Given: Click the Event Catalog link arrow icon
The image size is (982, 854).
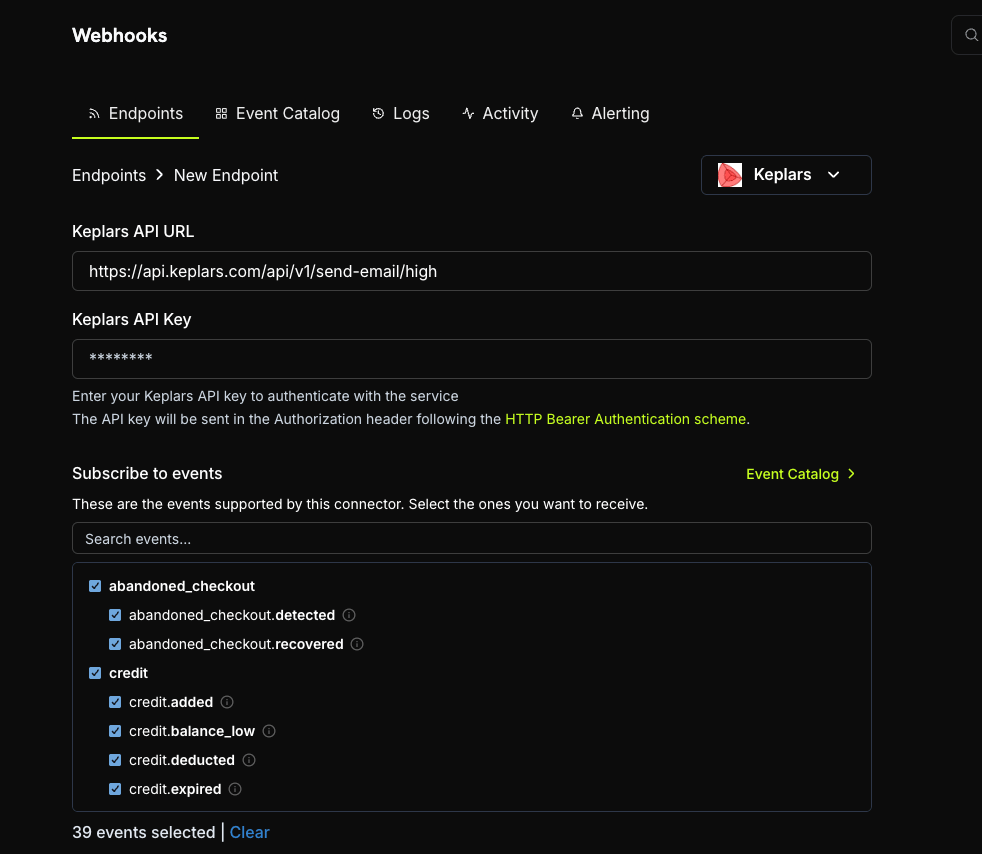Looking at the screenshot, I should (851, 474).
